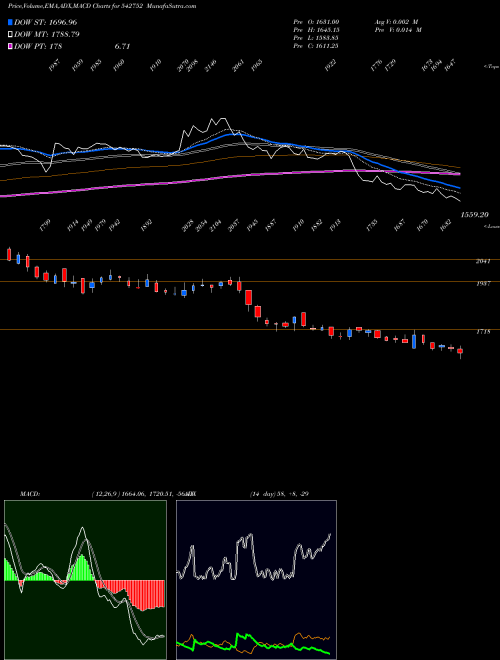Click the 1937 horizontal level label
This screenshot has width=500, height=660.
pos(483,284)
